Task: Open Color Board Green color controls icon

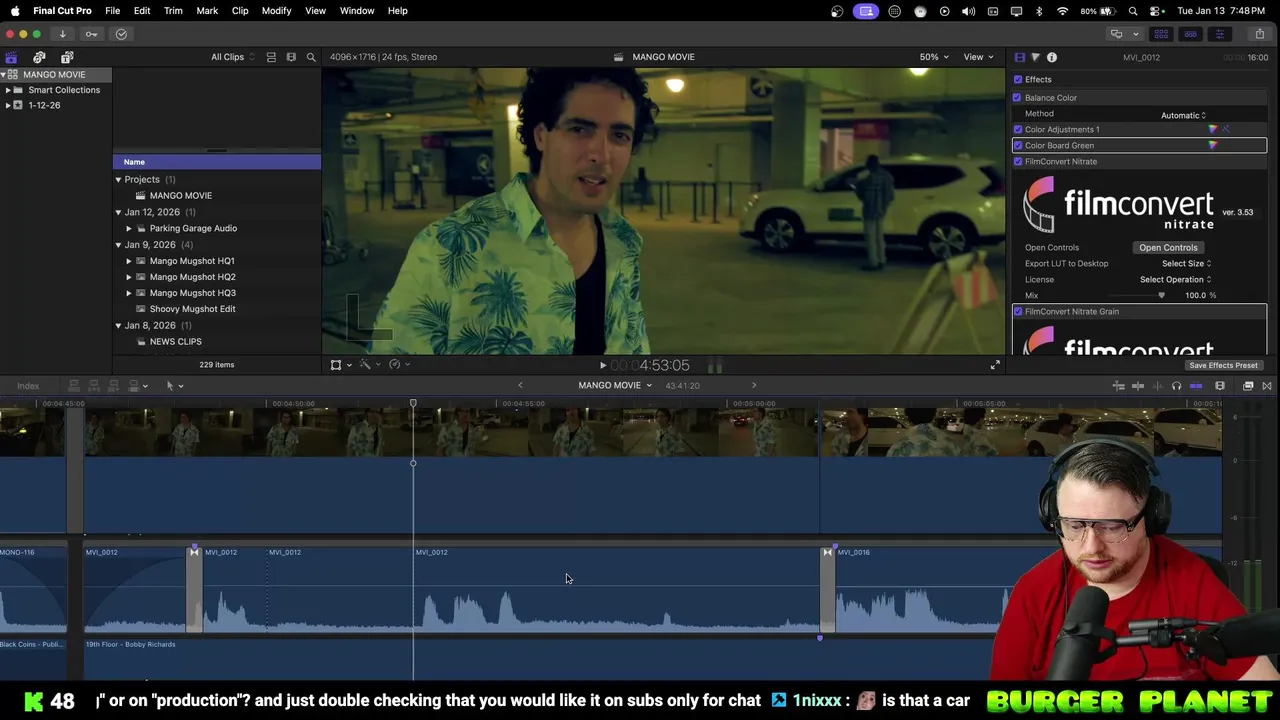Action: pos(1213,145)
